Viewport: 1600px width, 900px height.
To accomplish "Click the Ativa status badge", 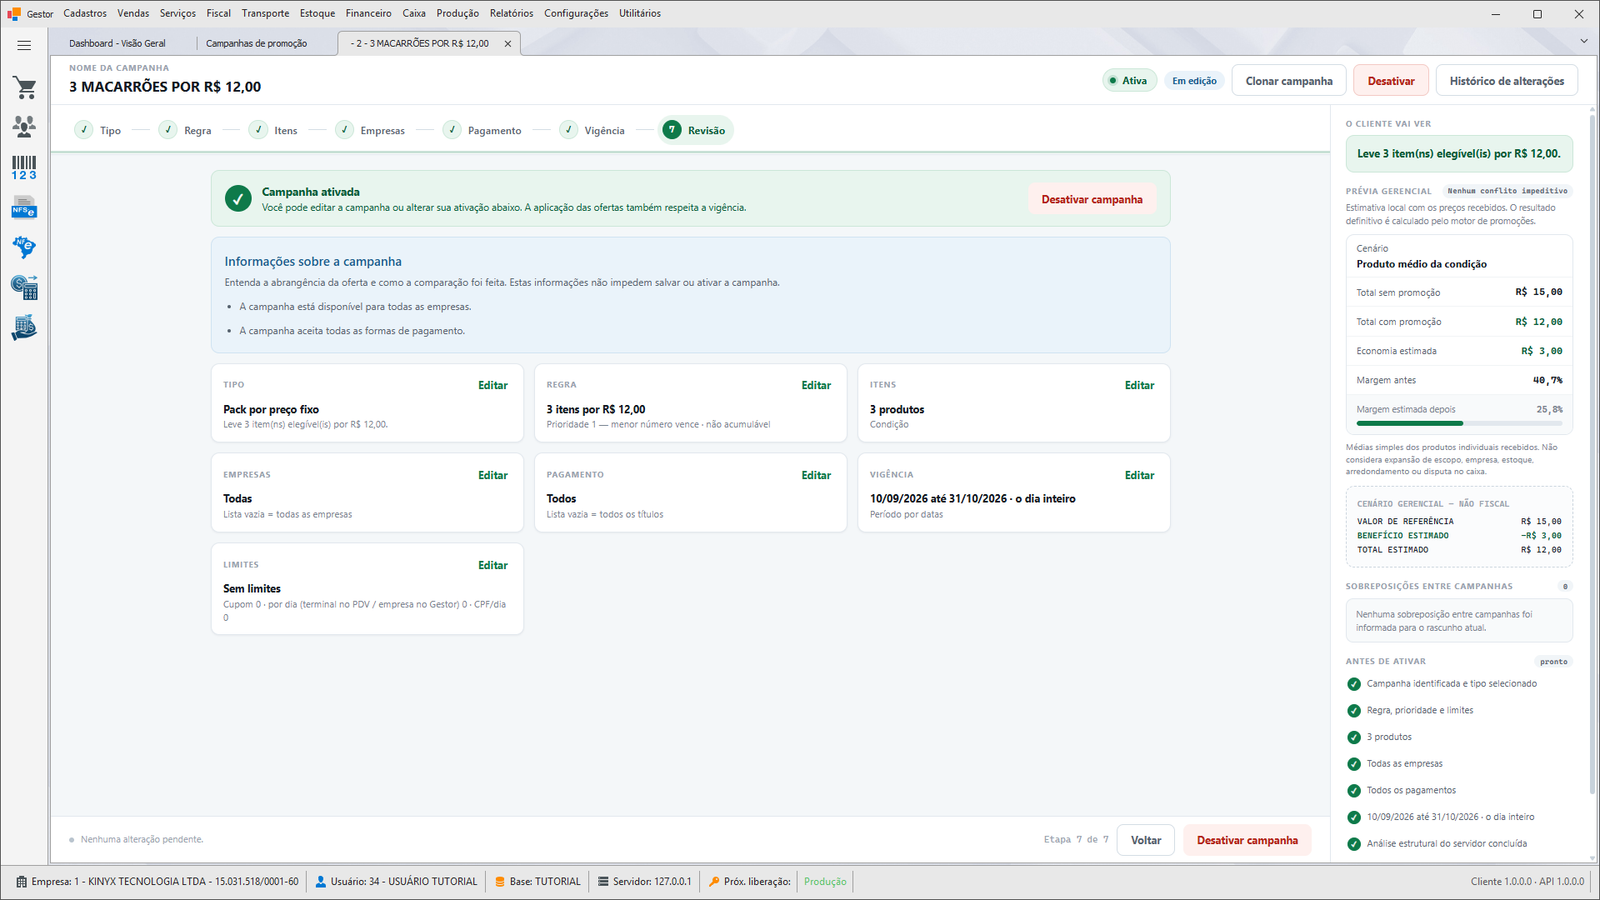I will coord(1129,81).
